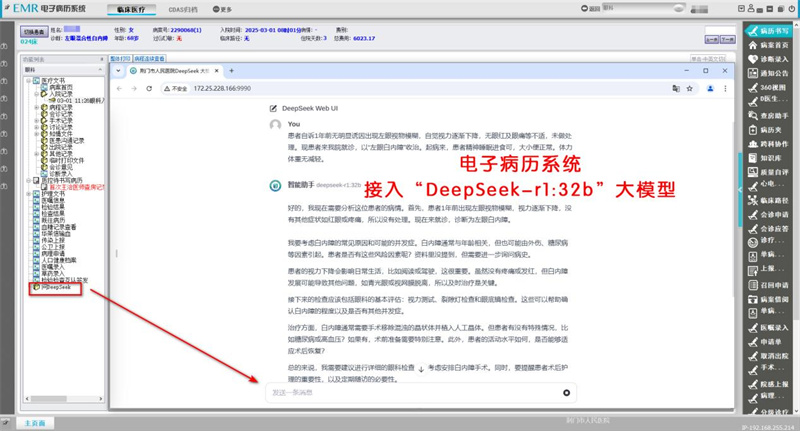Open 诊断录入 in the right sidebar
Viewport: 800px width, 431px height.
(768, 59)
